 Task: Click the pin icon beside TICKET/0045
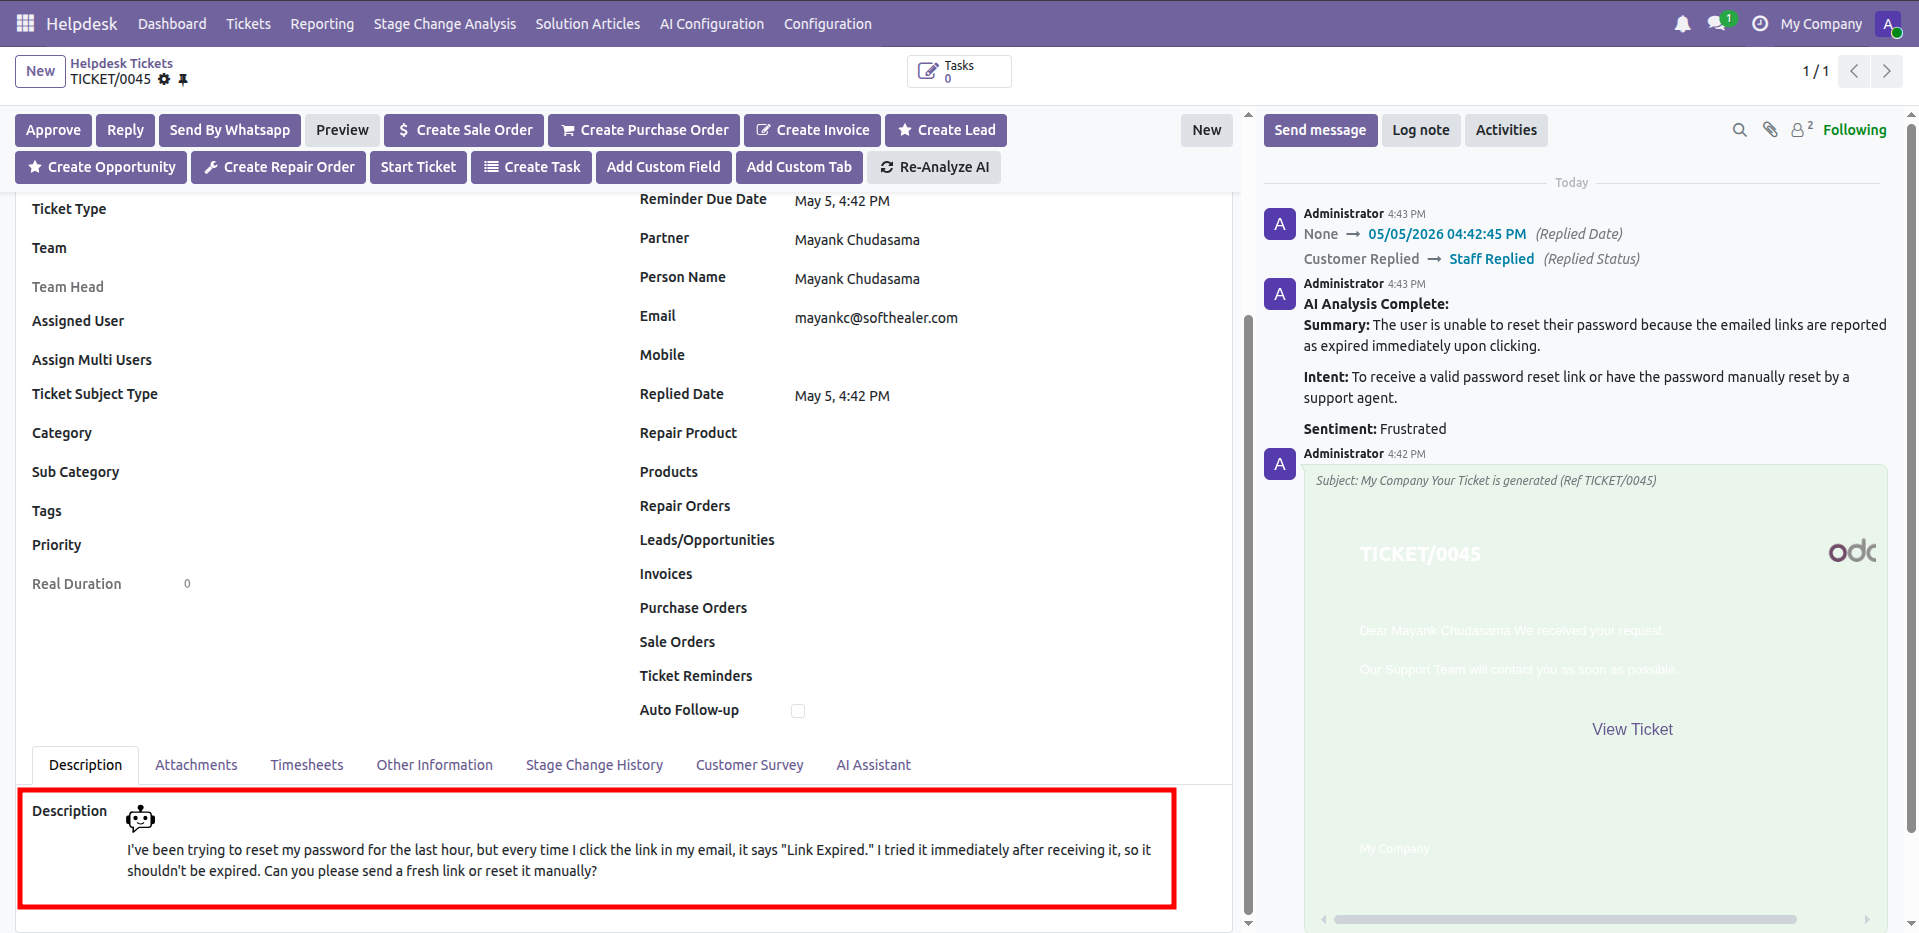pos(183,79)
